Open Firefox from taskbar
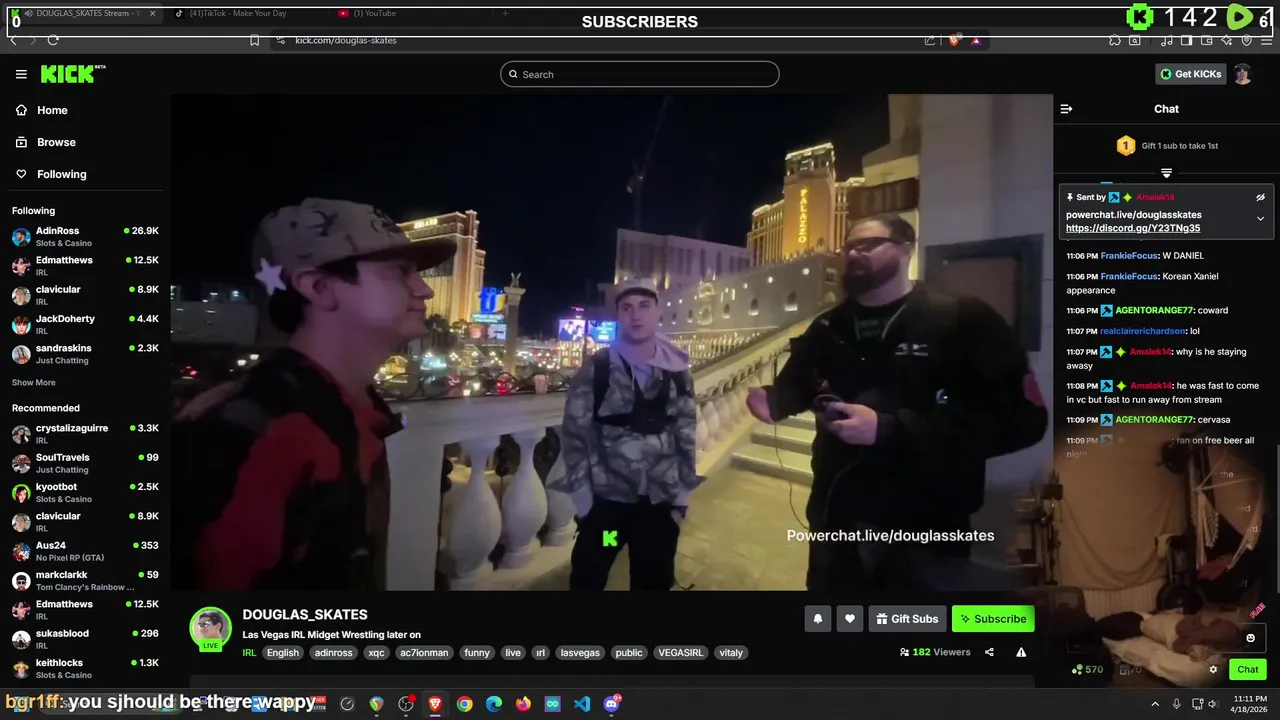 click(x=523, y=704)
